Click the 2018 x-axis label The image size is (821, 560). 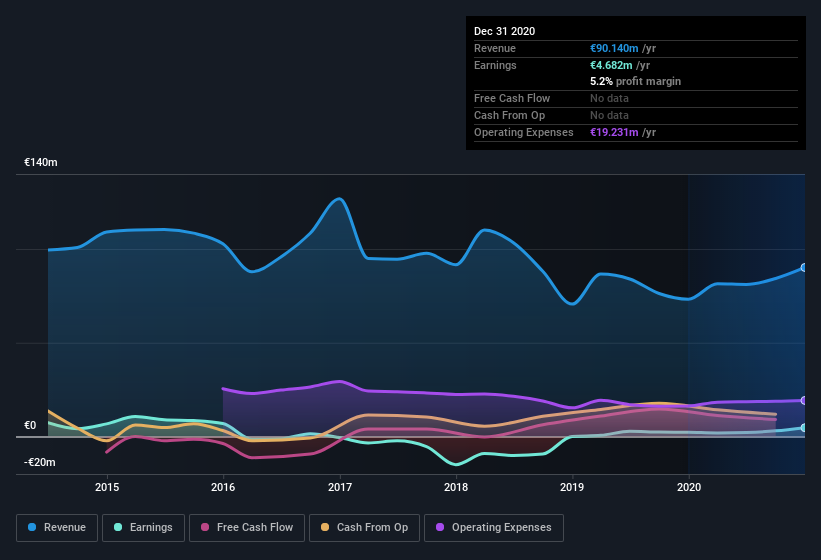coord(456,487)
